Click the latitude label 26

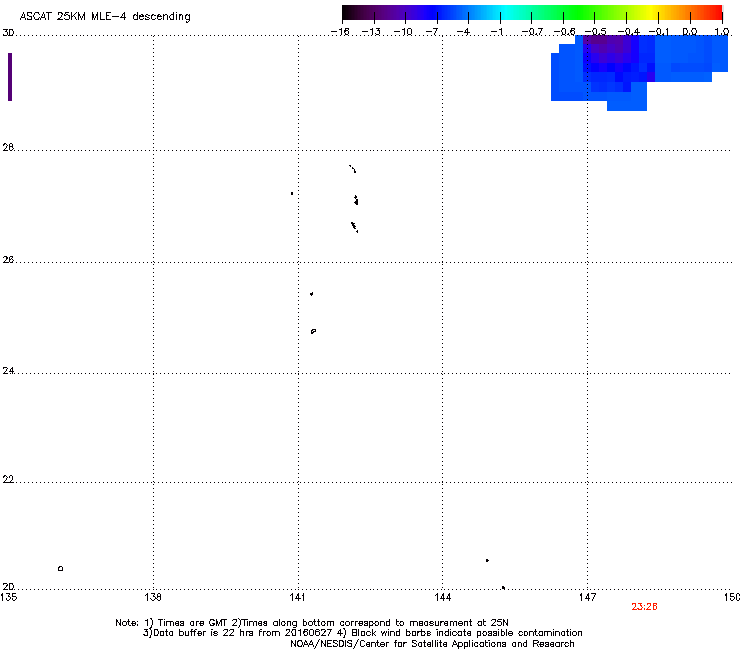(x=8, y=260)
